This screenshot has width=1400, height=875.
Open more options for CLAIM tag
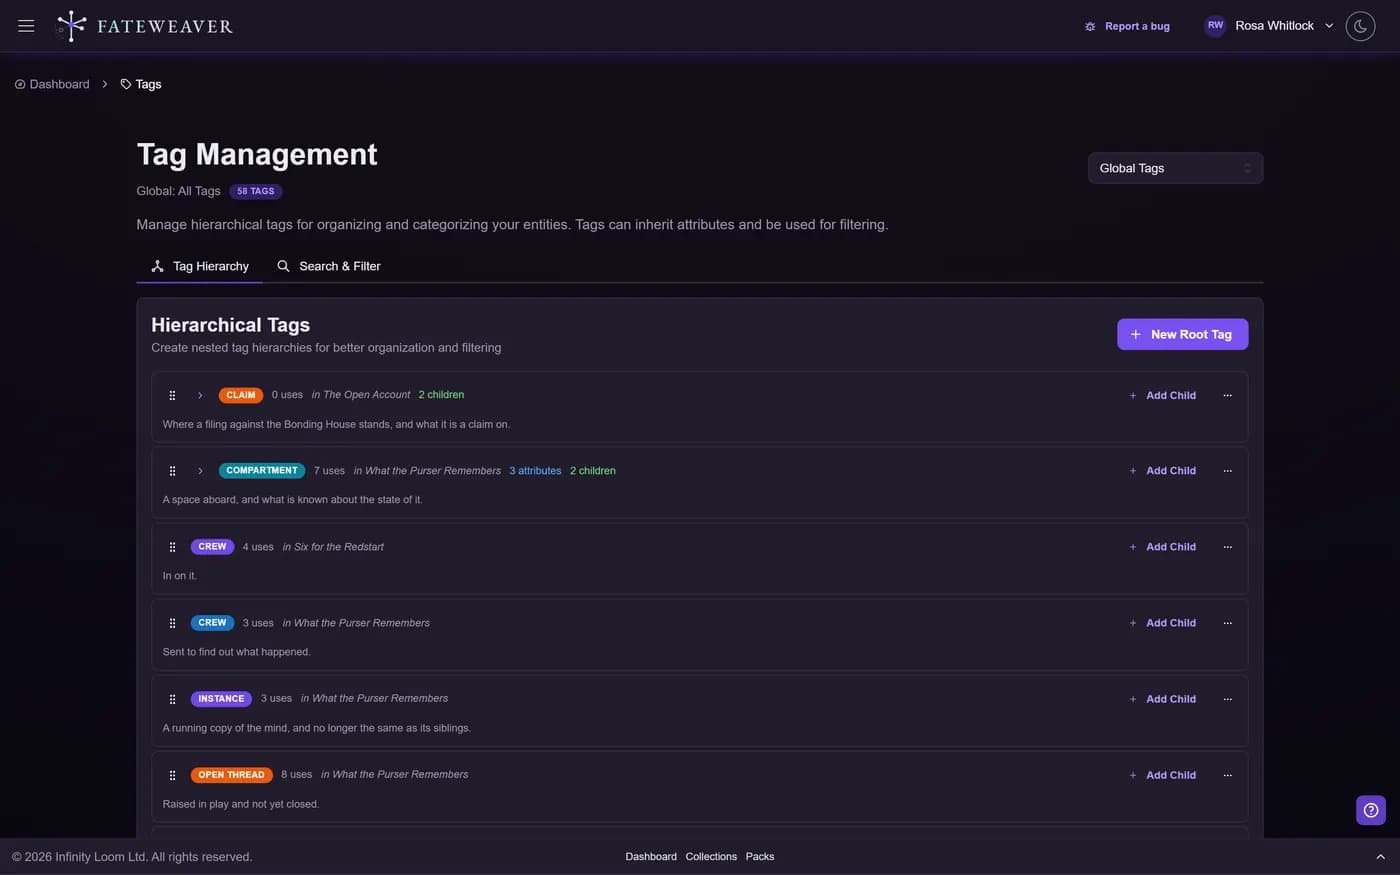[1227, 395]
